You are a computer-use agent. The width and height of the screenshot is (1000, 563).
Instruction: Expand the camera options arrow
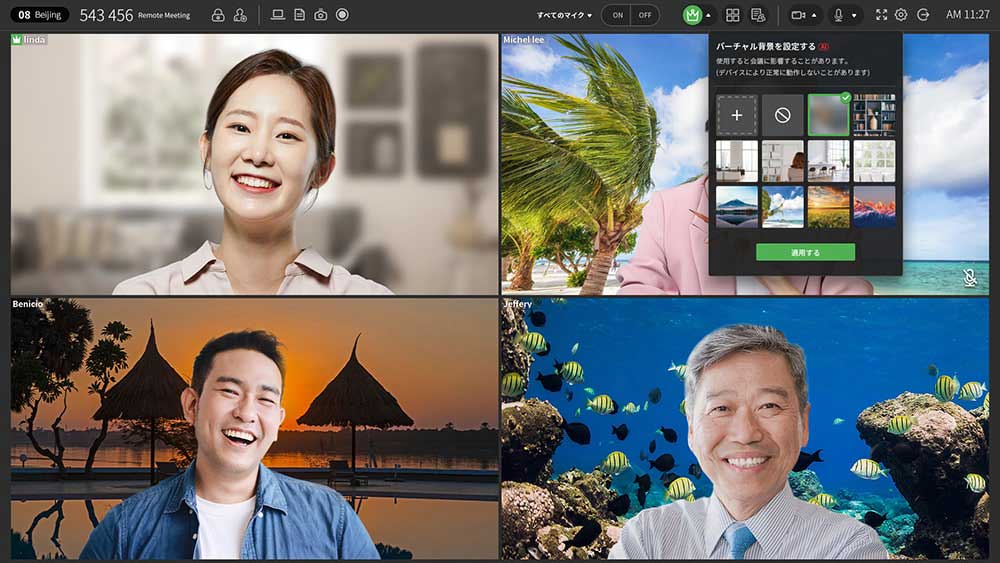point(814,15)
